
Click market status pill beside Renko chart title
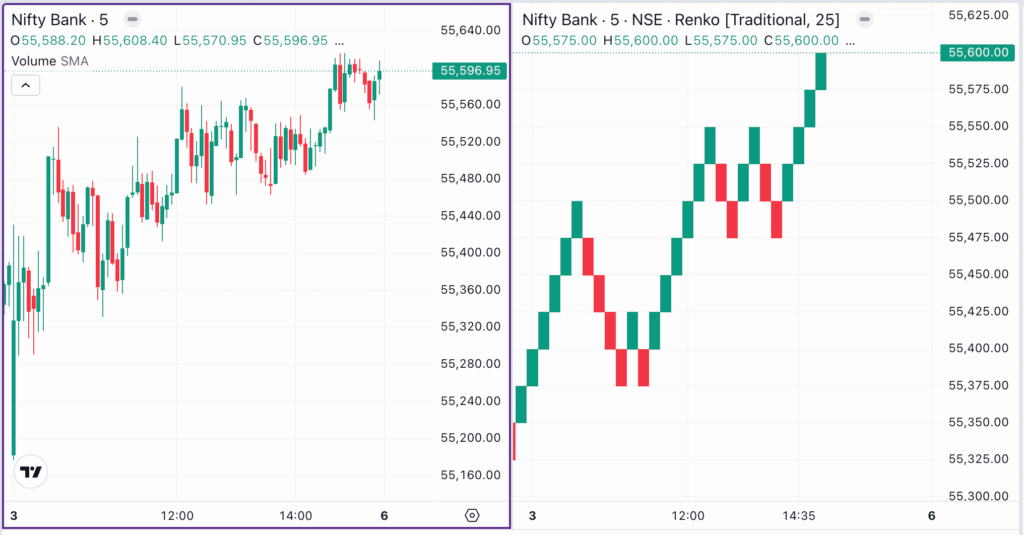click(x=865, y=19)
